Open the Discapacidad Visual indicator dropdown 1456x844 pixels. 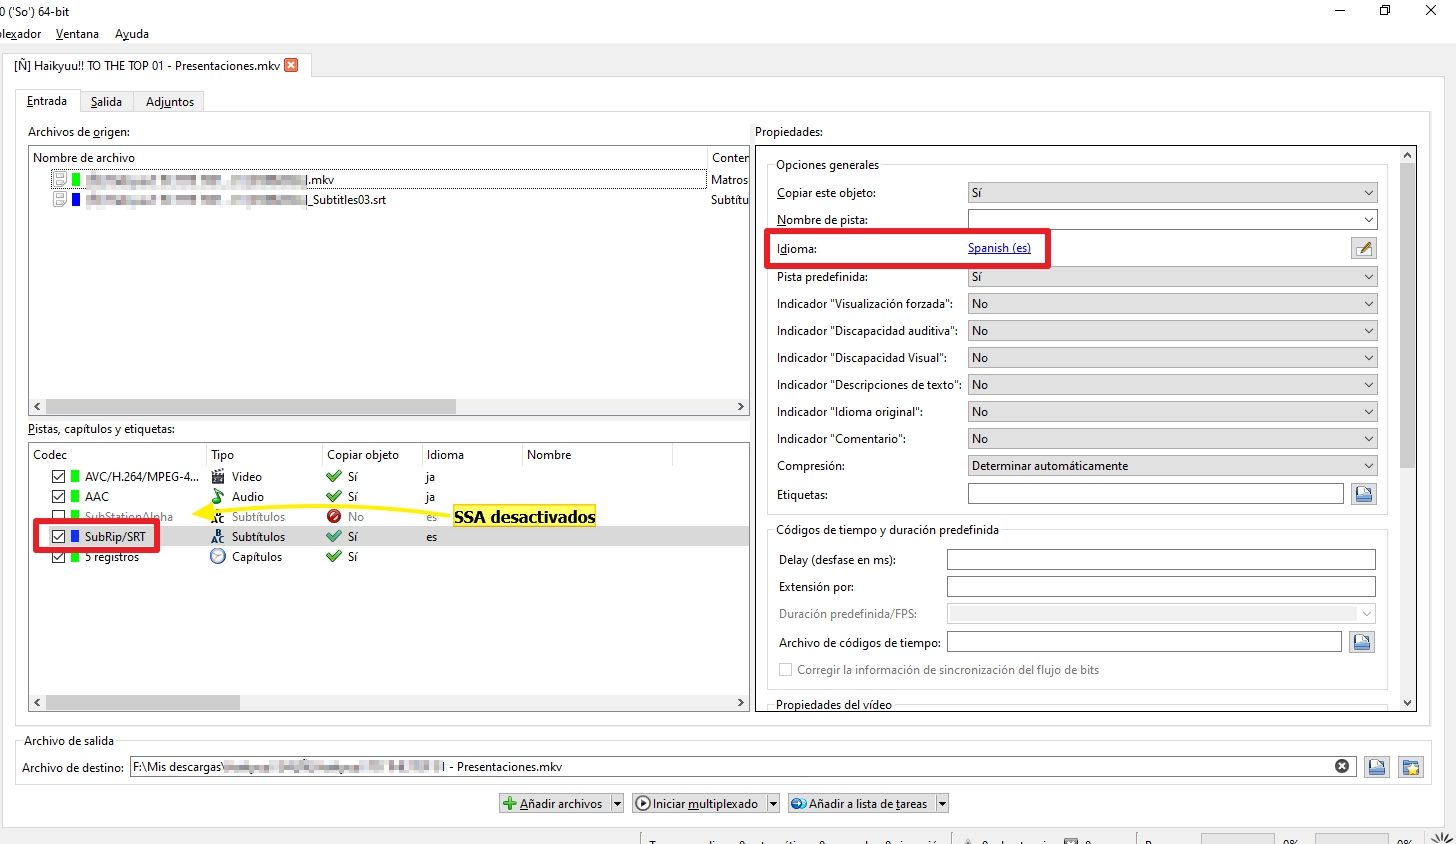pyautogui.click(x=1172, y=358)
